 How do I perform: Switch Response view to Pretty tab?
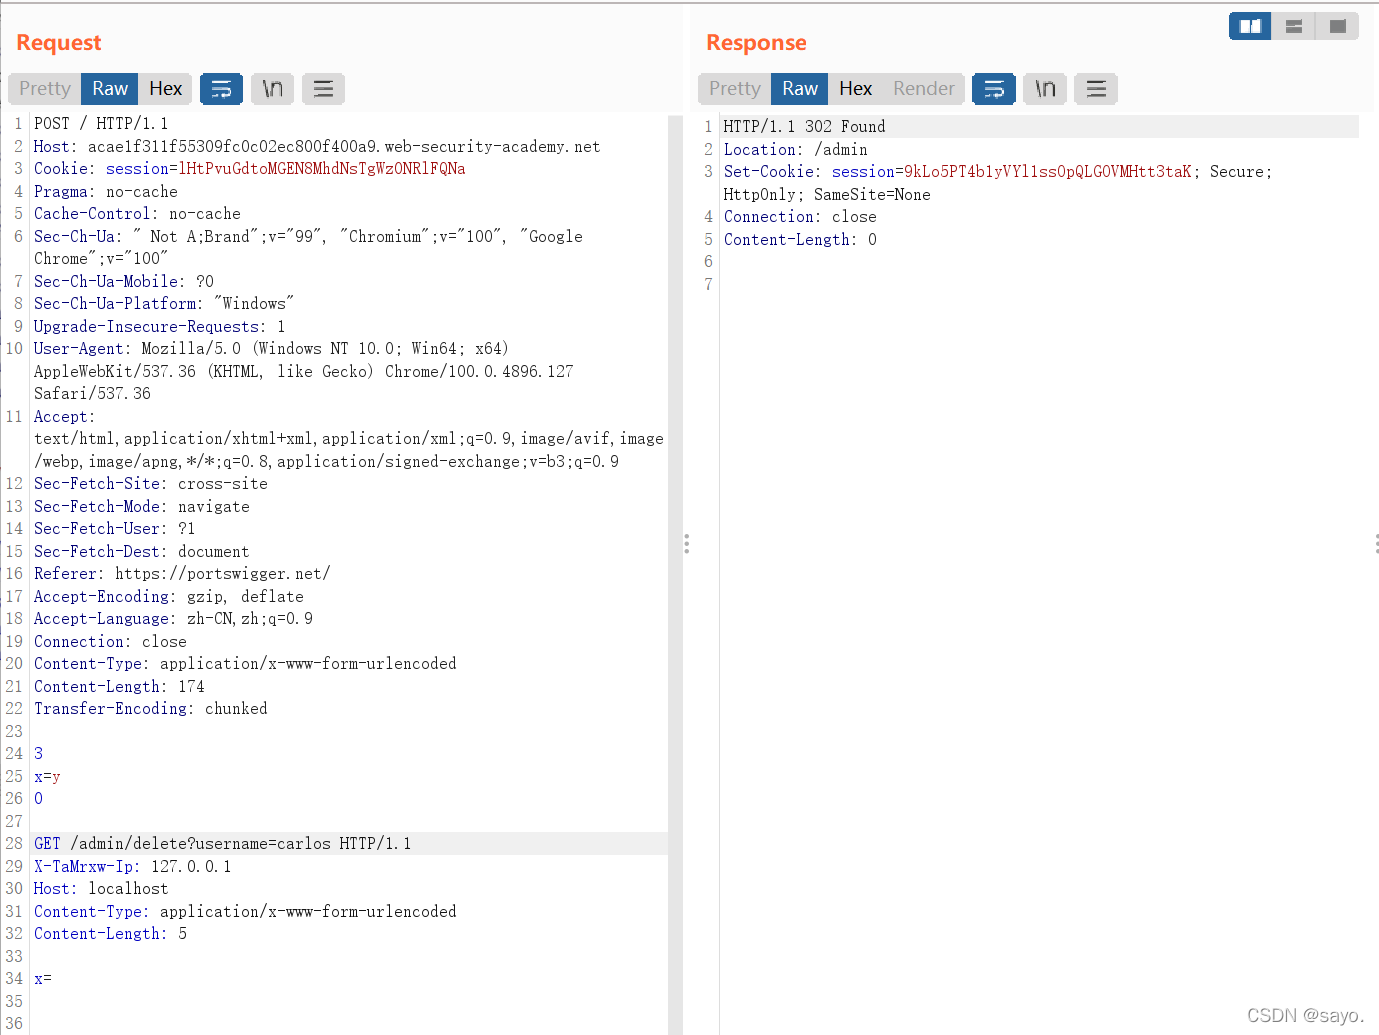[735, 89]
